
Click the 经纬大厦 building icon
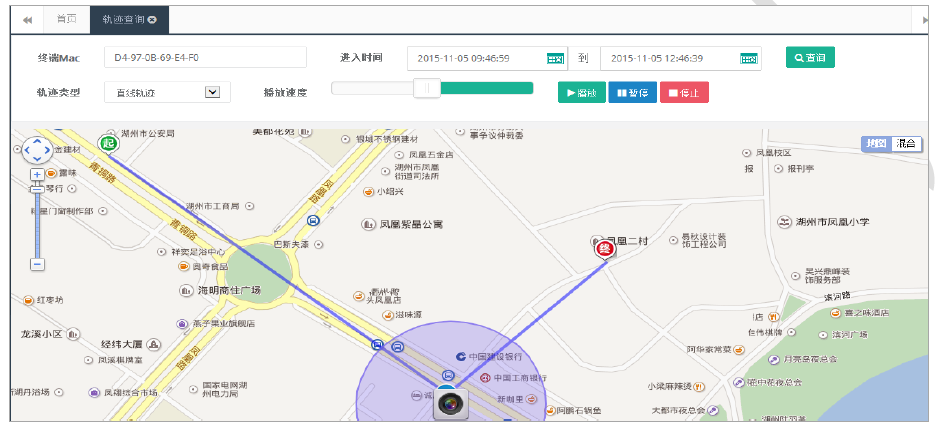(x=154, y=344)
